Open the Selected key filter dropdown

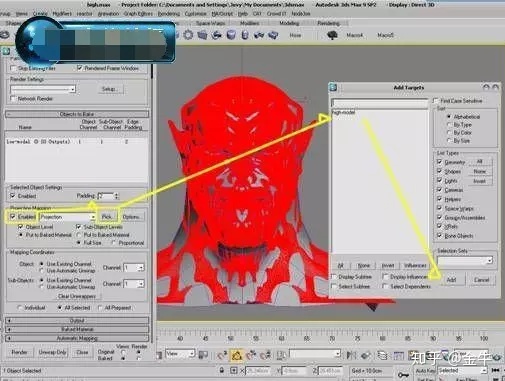coord(462,370)
